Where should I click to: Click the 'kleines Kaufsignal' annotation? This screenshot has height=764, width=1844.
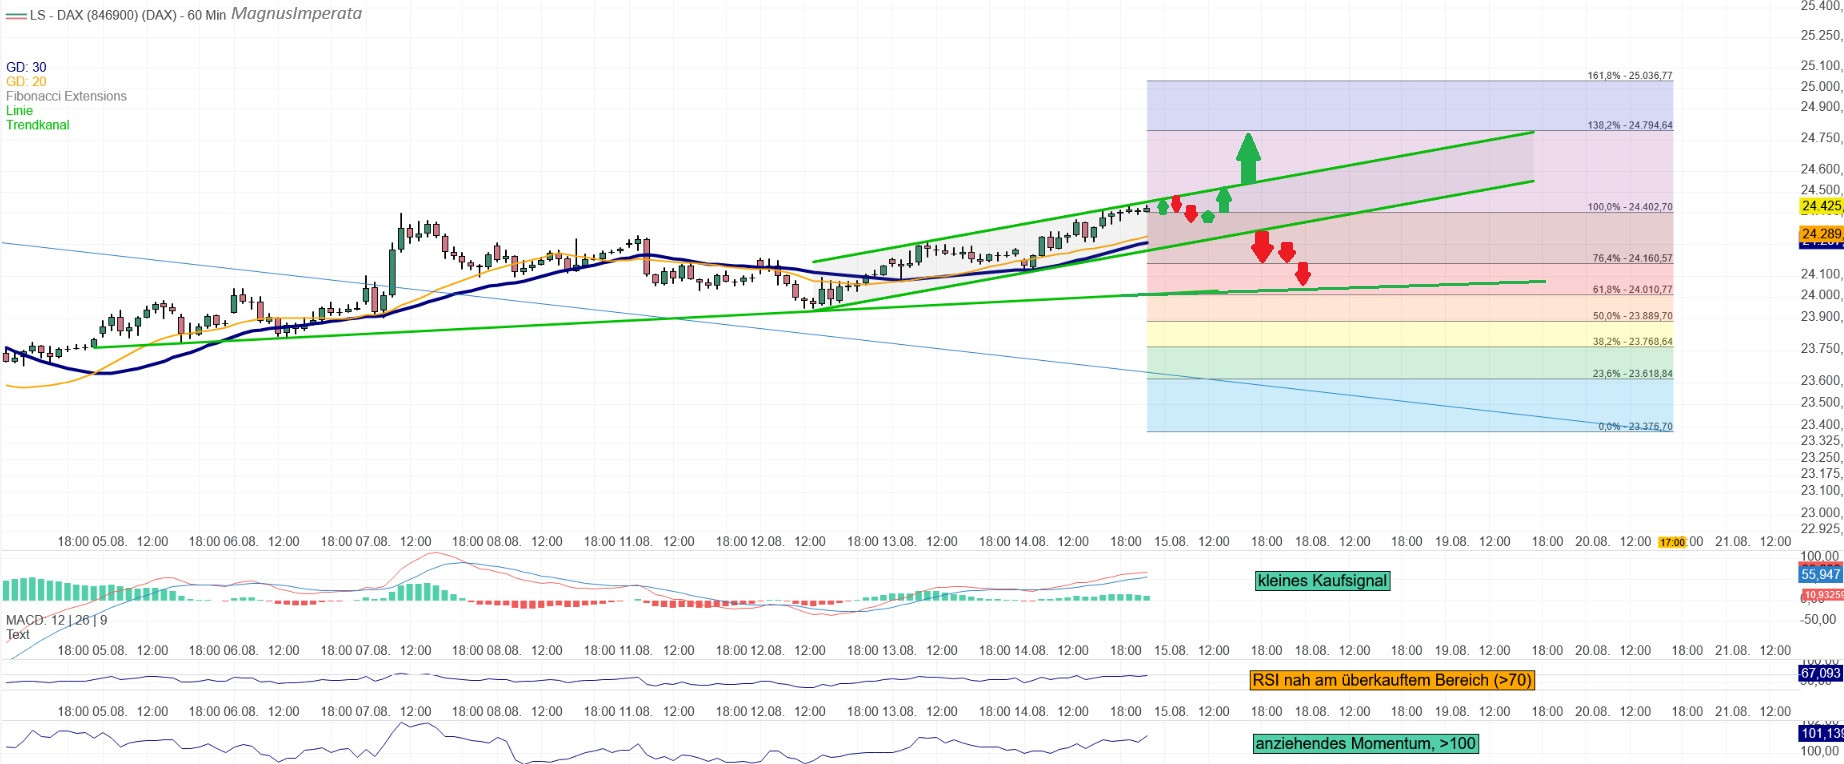[x=1321, y=581]
